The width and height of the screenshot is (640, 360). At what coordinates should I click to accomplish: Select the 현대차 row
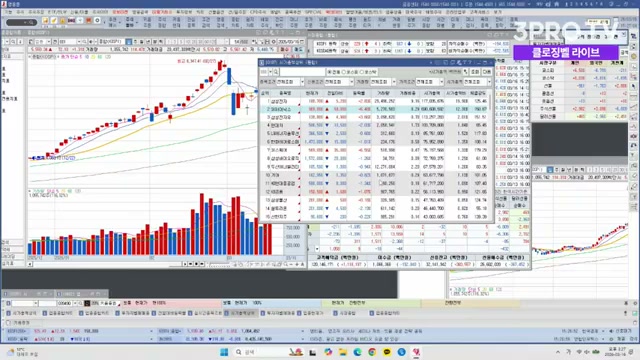coord(373,125)
